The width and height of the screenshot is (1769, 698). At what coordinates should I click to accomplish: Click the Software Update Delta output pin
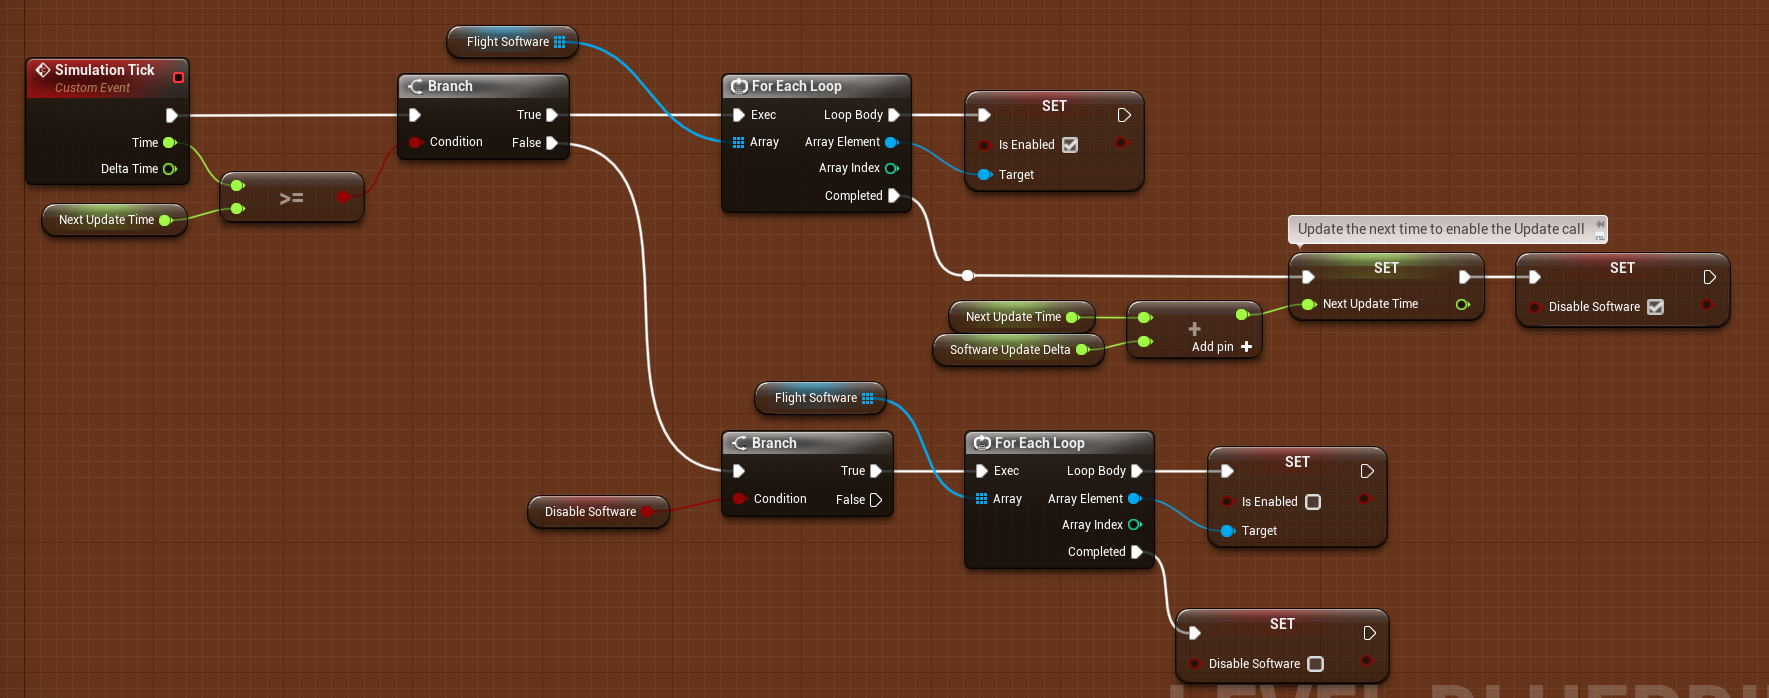1081,350
